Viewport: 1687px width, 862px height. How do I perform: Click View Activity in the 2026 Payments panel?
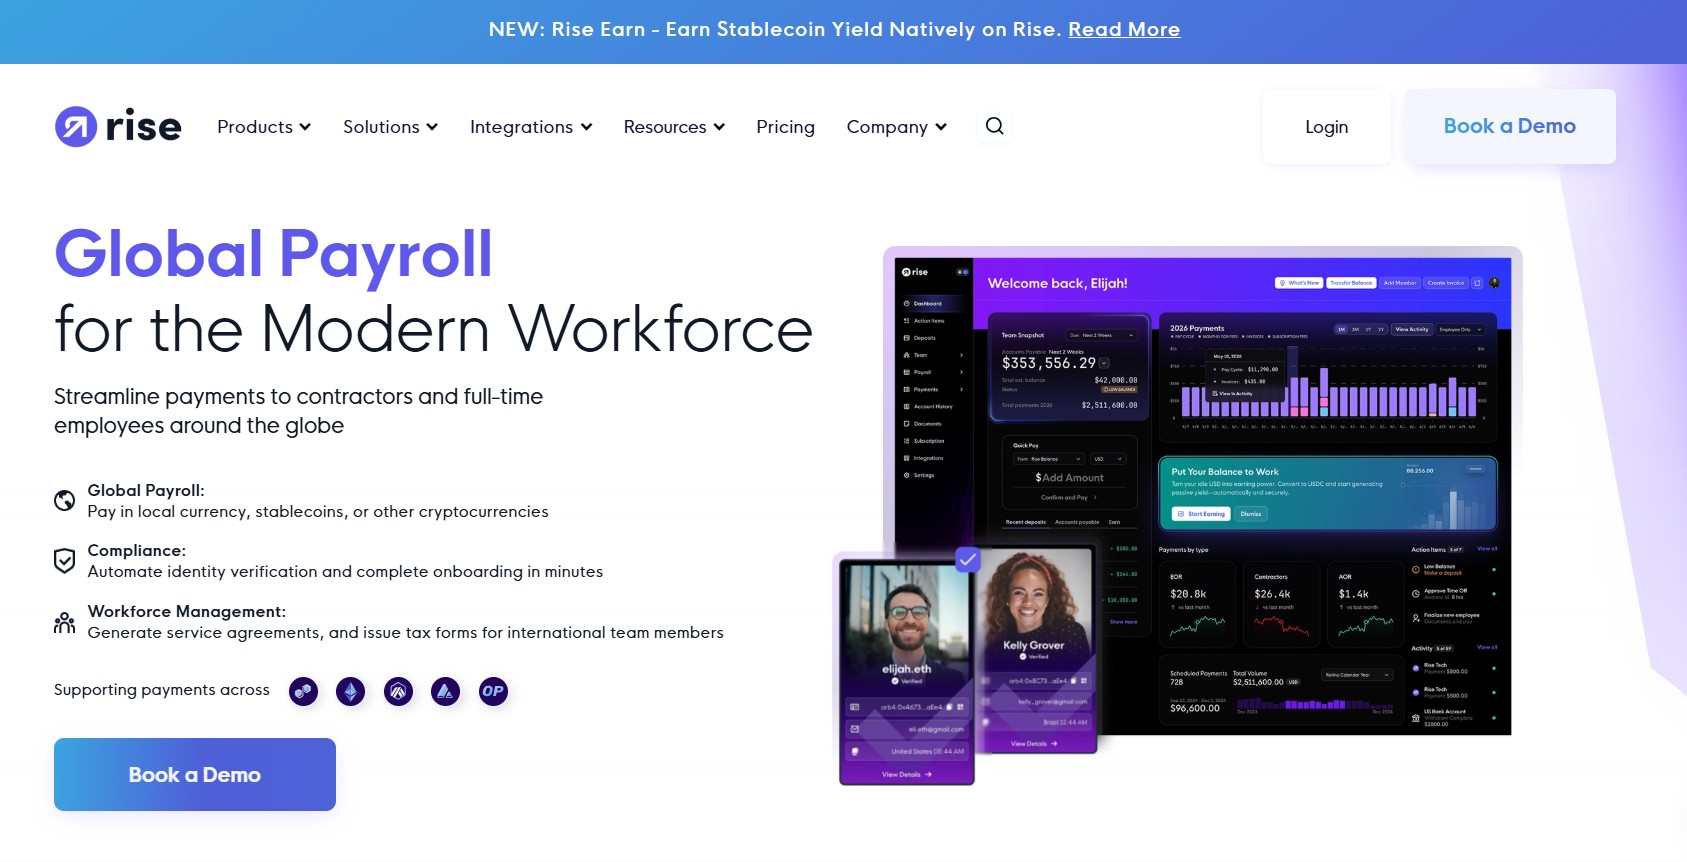coord(1412,329)
